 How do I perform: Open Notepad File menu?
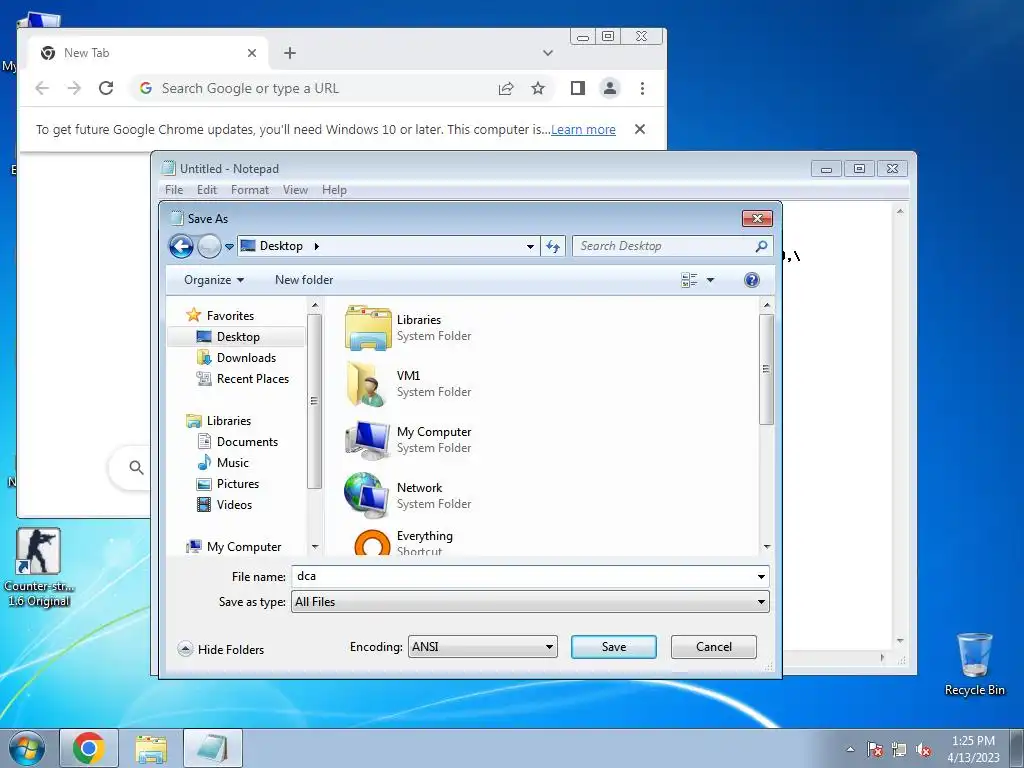(x=174, y=190)
